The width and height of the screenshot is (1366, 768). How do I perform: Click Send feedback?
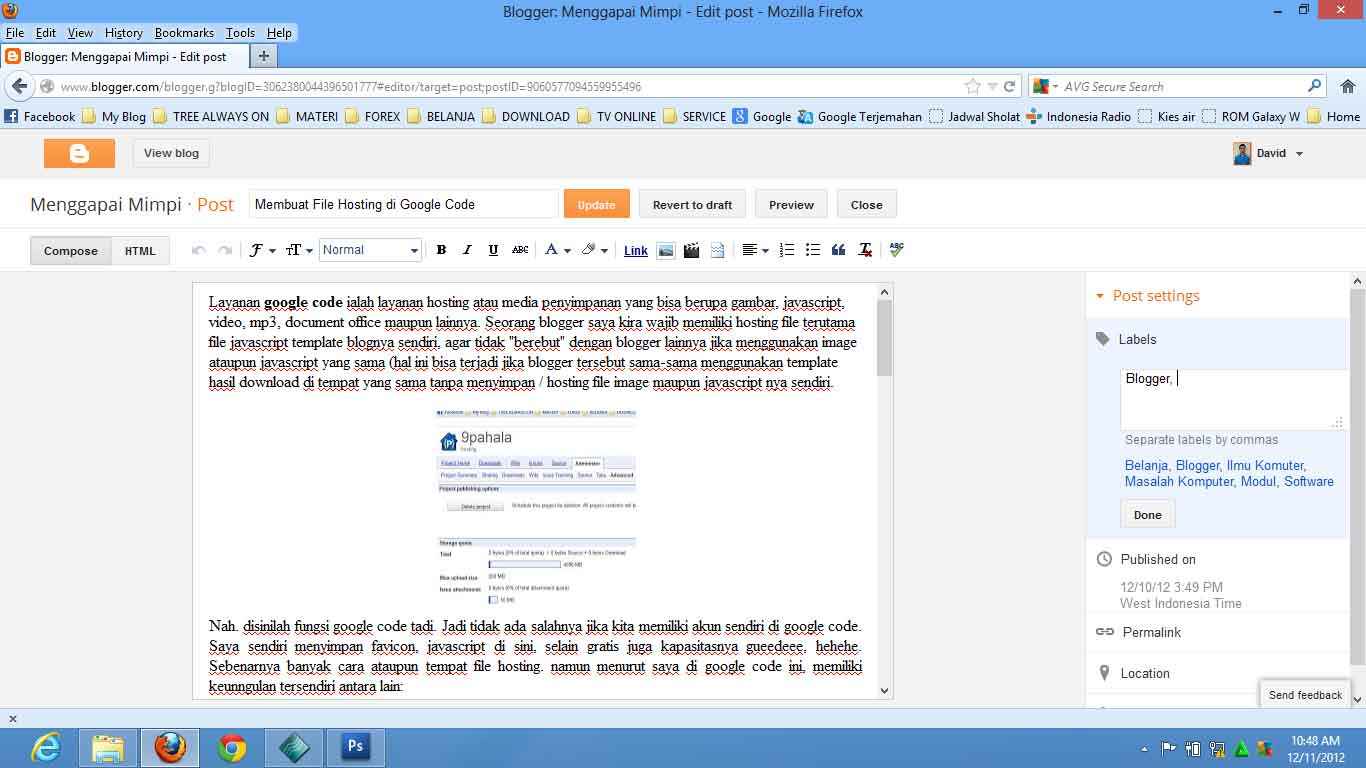point(1305,695)
